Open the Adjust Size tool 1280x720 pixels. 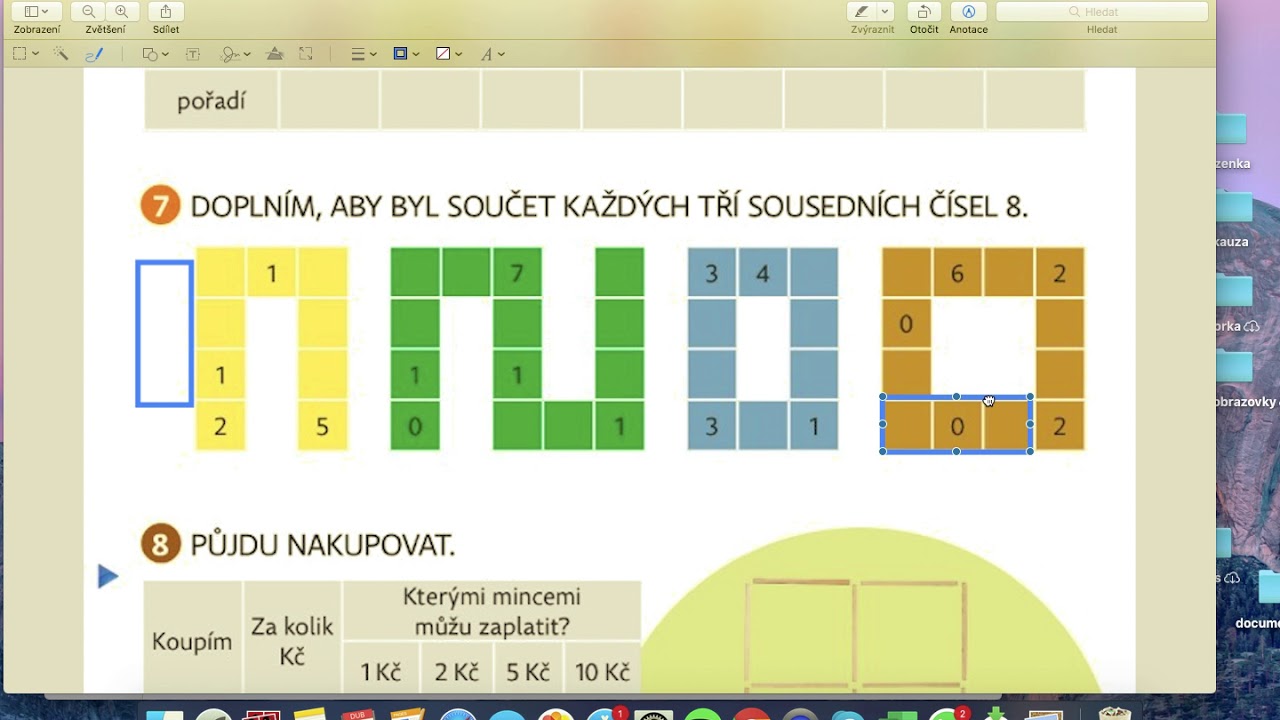306,54
